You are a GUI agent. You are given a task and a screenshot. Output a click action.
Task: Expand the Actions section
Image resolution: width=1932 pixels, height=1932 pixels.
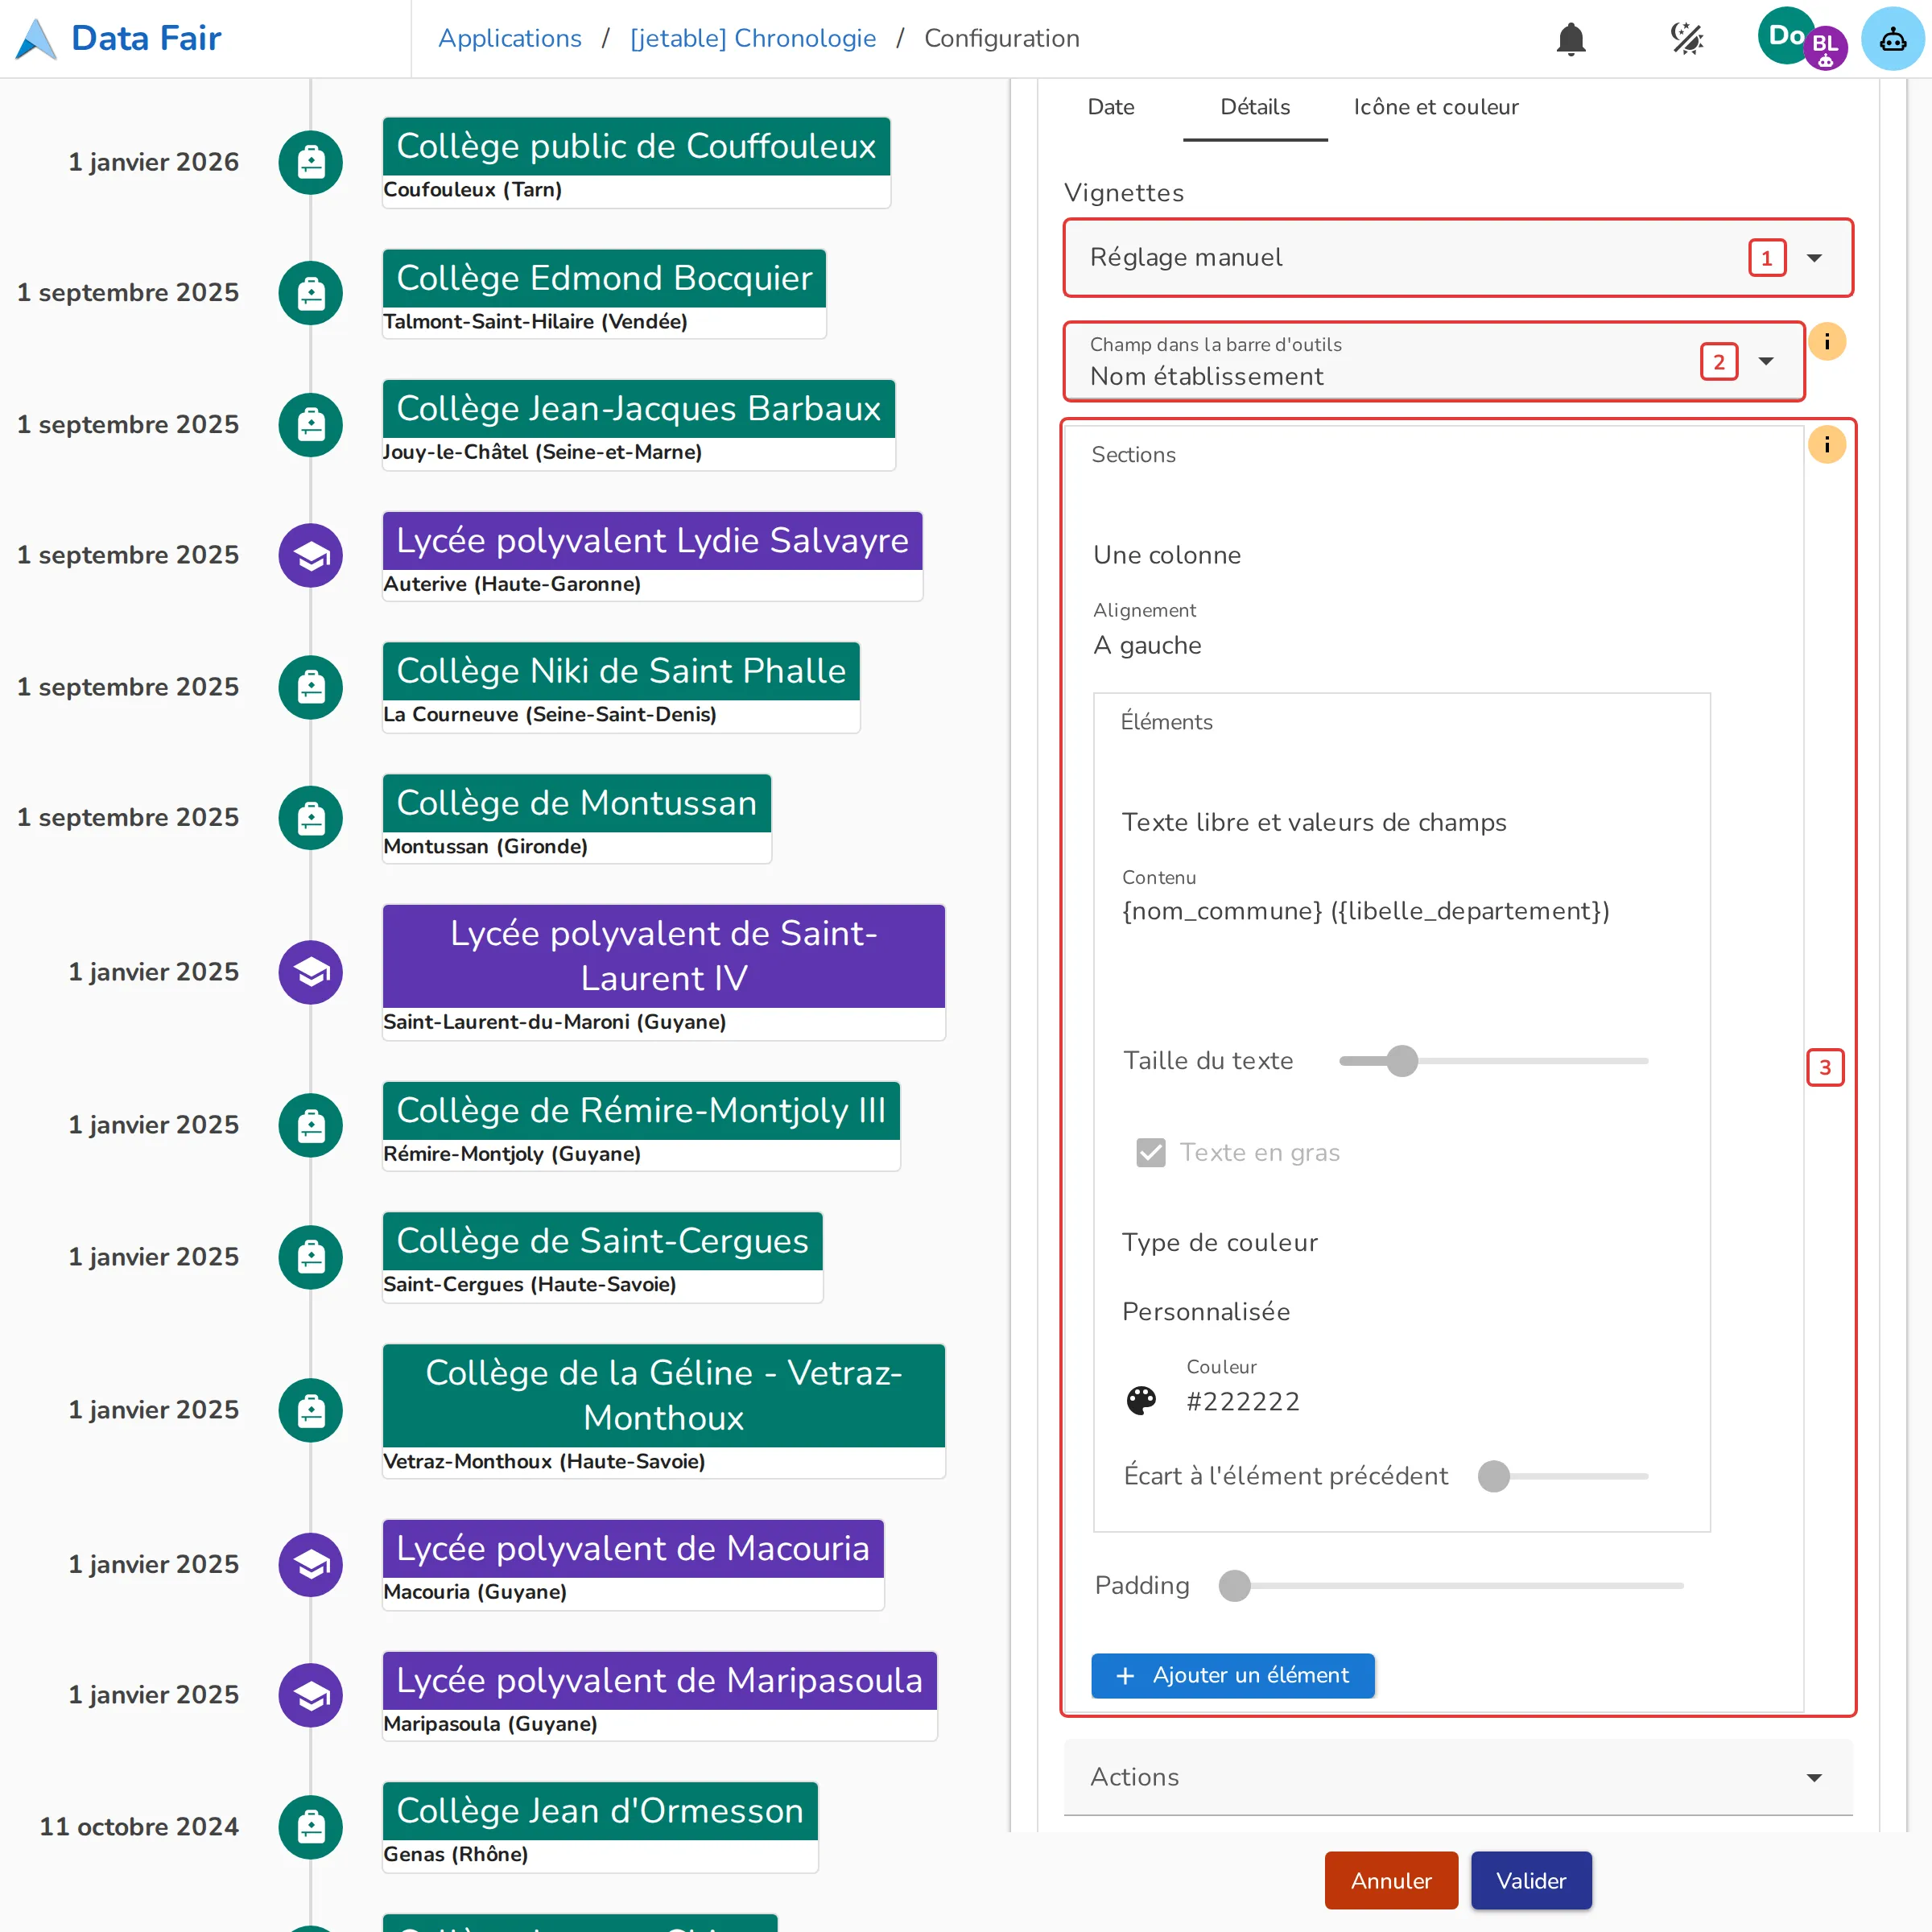pos(1457,1777)
